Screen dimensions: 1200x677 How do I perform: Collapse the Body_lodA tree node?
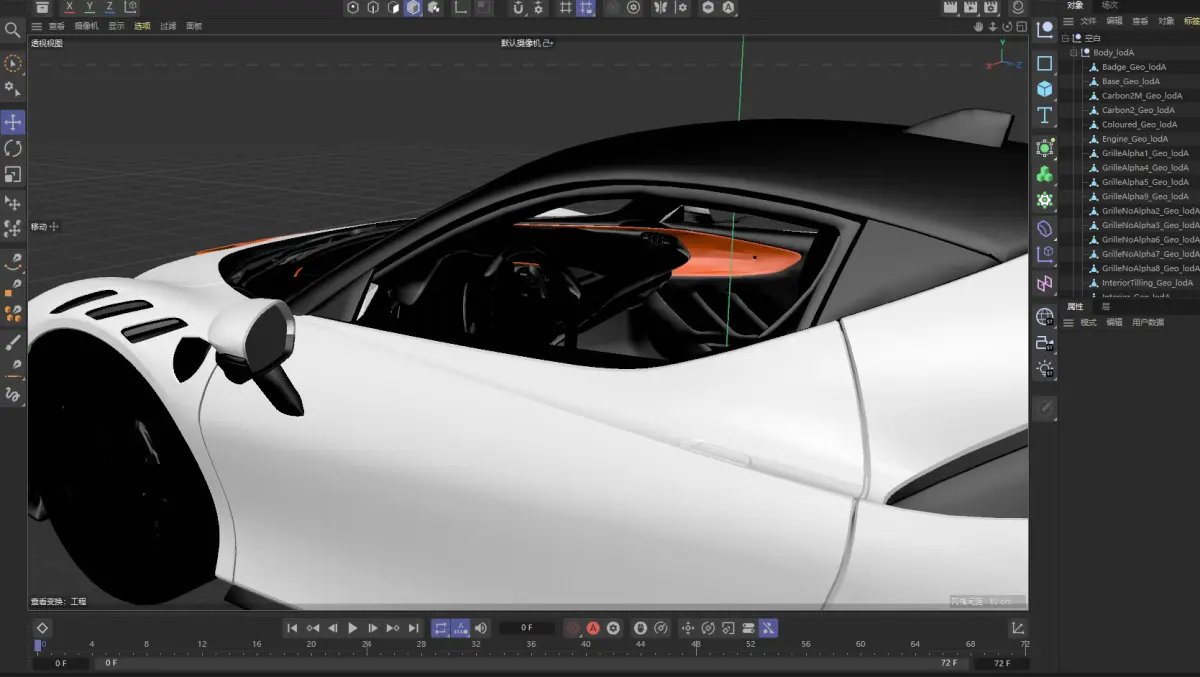tap(1074, 53)
